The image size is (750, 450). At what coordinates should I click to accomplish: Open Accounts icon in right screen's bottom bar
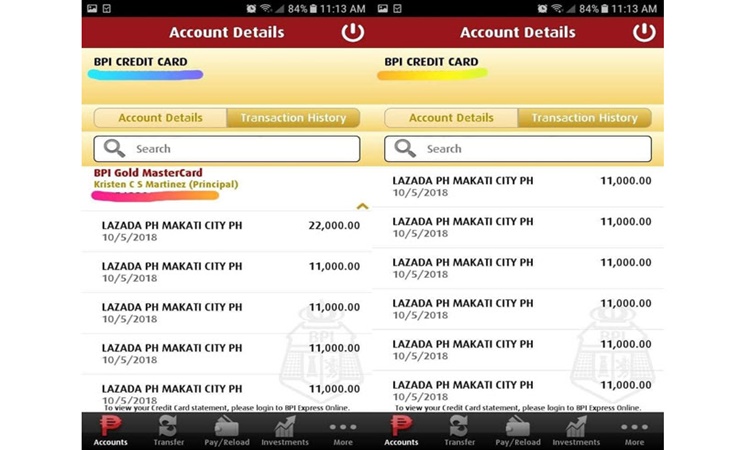pyautogui.click(x=401, y=430)
